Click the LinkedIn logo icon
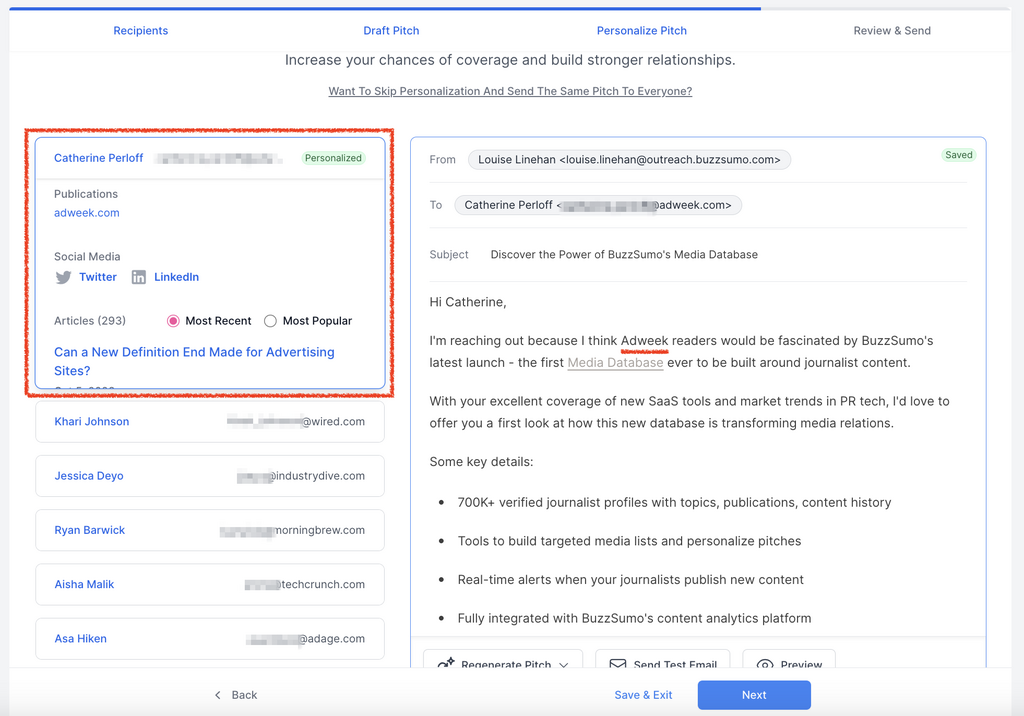The image size is (1024, 716). pos(139,277)
